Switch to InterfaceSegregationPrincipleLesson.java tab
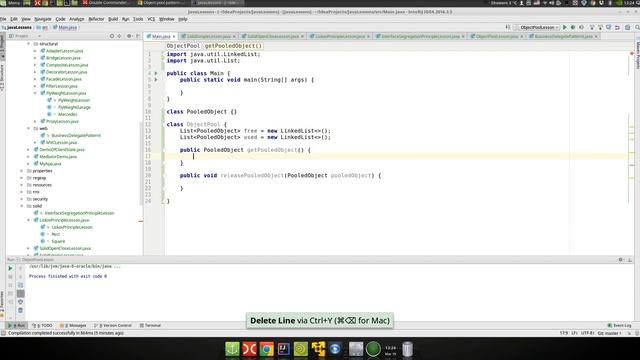The width and height of the screenshot is (640, 360). (x=420, y=36)
